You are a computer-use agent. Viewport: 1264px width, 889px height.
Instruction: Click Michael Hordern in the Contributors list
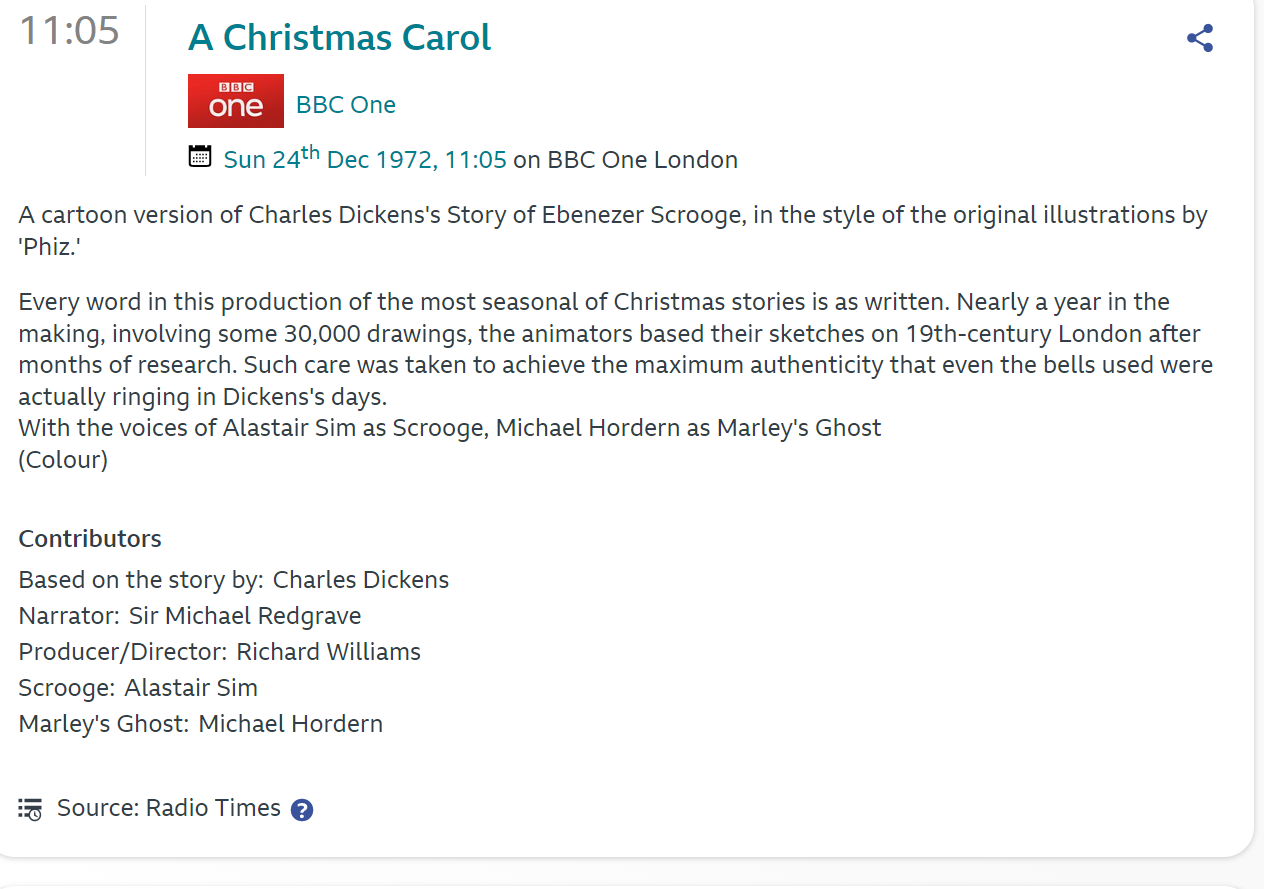[290, 724]
